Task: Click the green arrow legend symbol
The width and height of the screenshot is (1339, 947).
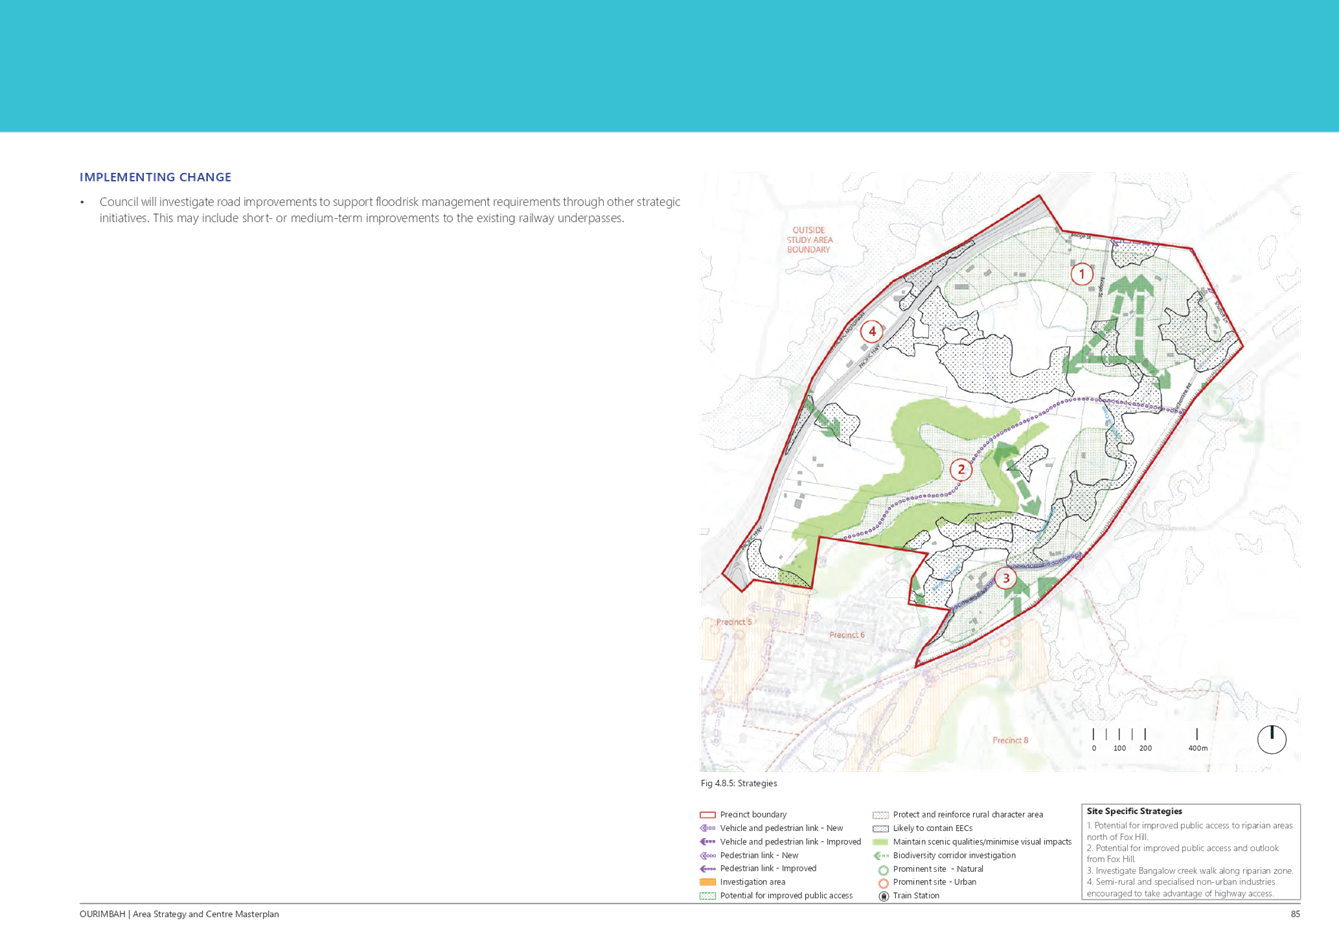Action: pyautogui.click(x=881, y=856)
